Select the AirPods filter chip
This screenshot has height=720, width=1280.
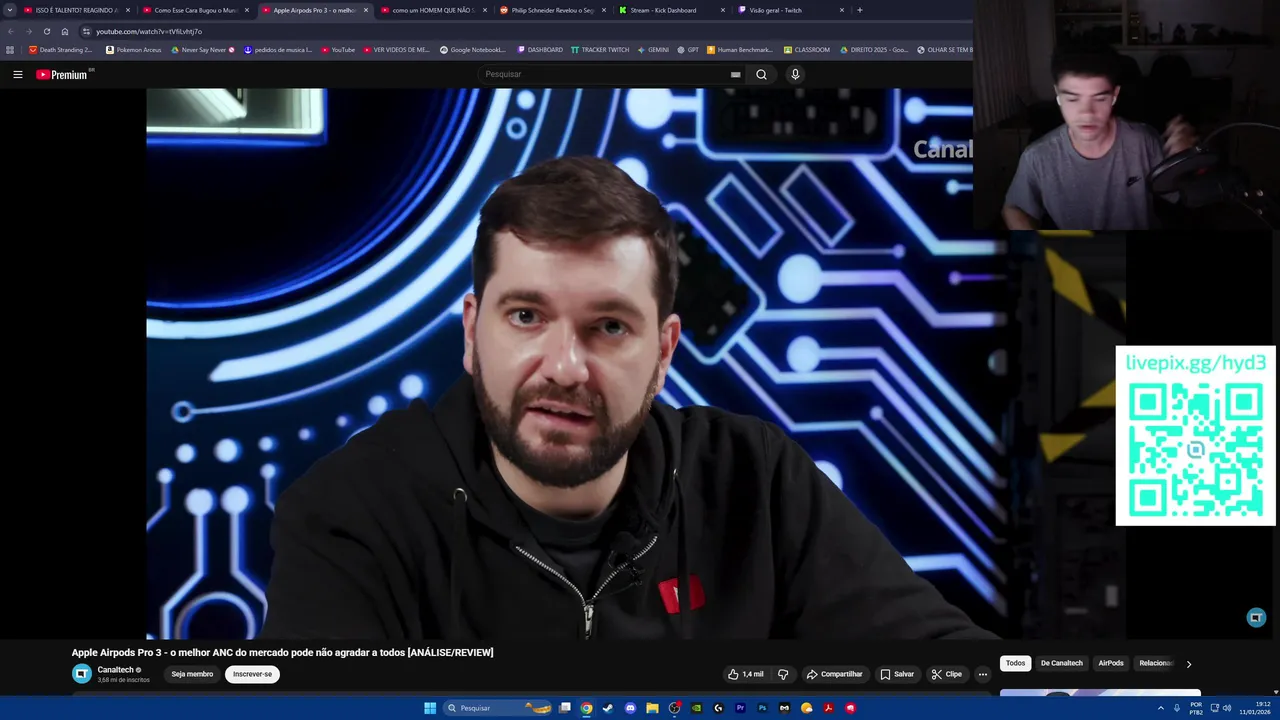click(x=1111, y=663)
